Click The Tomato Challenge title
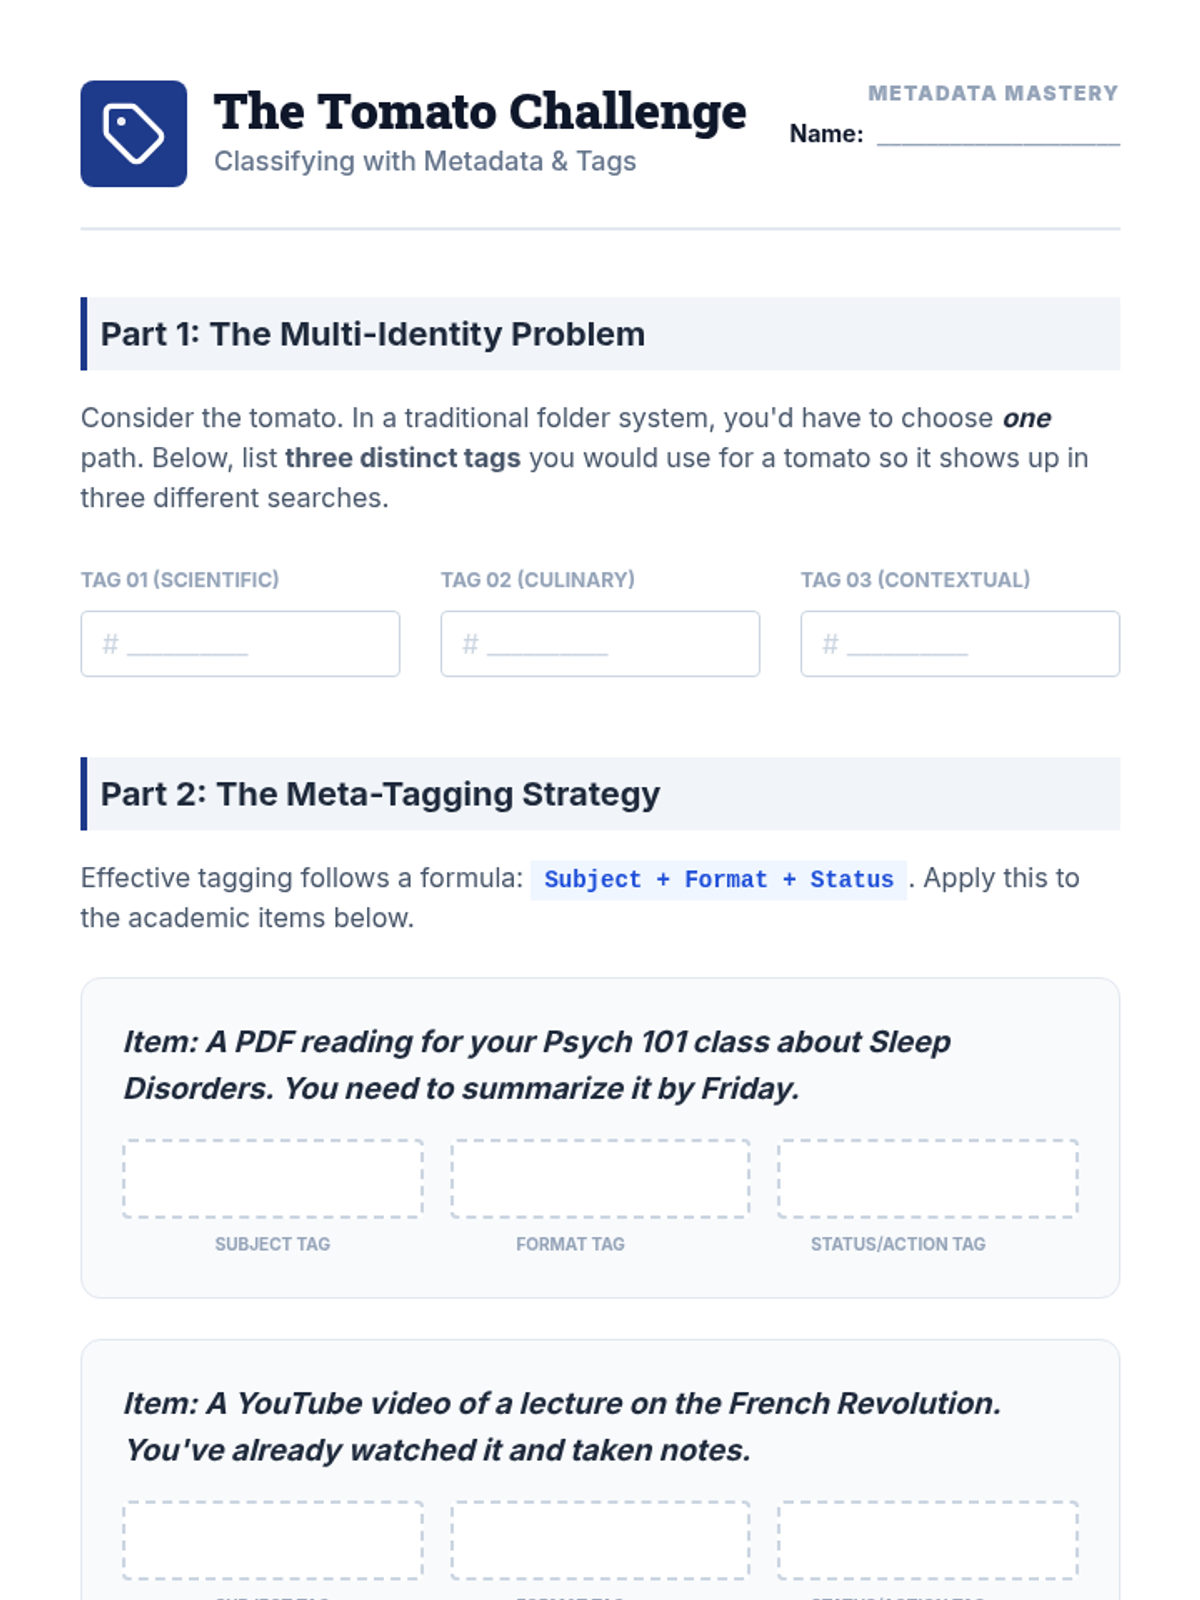This screenshot has height=1600, width=1200. [480, 112]
